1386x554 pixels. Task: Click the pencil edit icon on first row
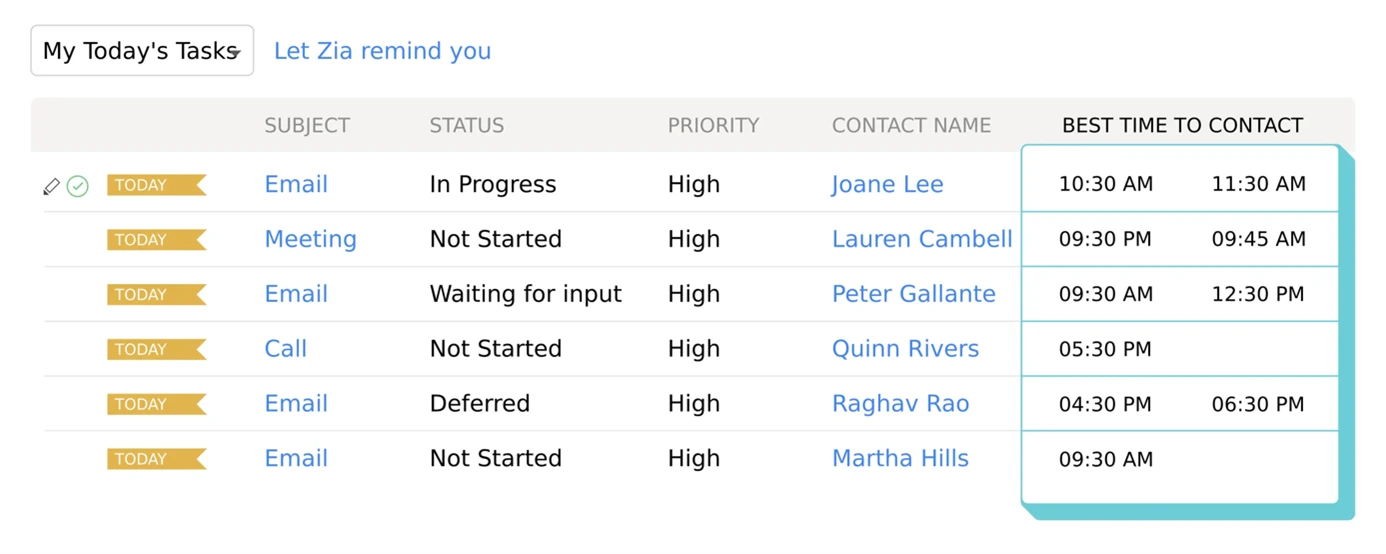click(52, 186)
